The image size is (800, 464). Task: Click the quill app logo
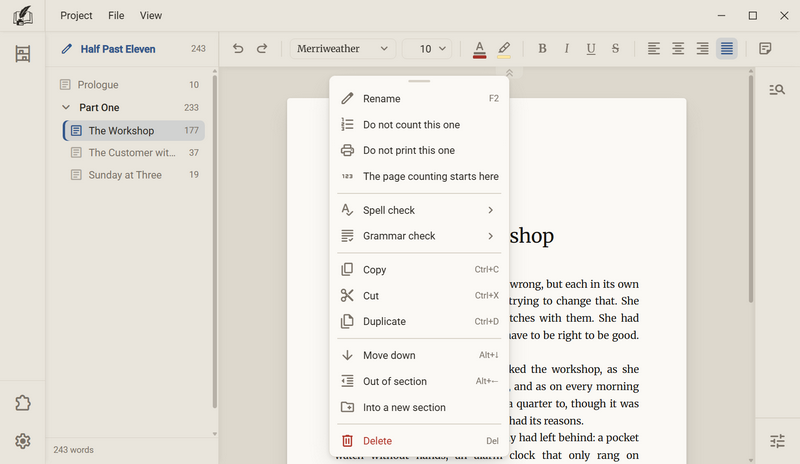(22, 16)
